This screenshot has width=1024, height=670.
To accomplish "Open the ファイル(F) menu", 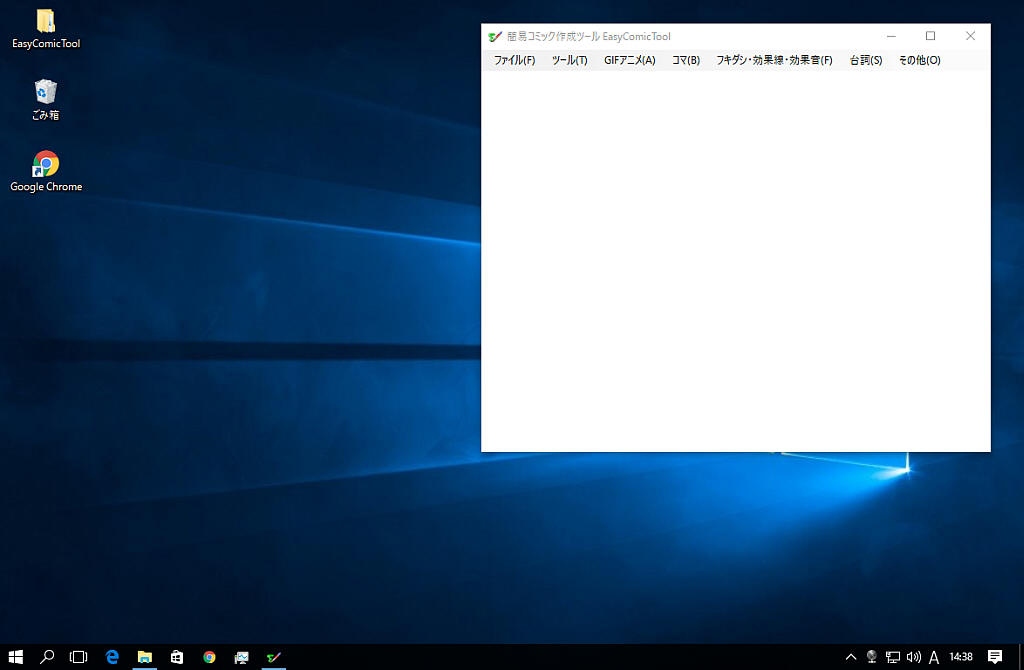I will (514, 60).
